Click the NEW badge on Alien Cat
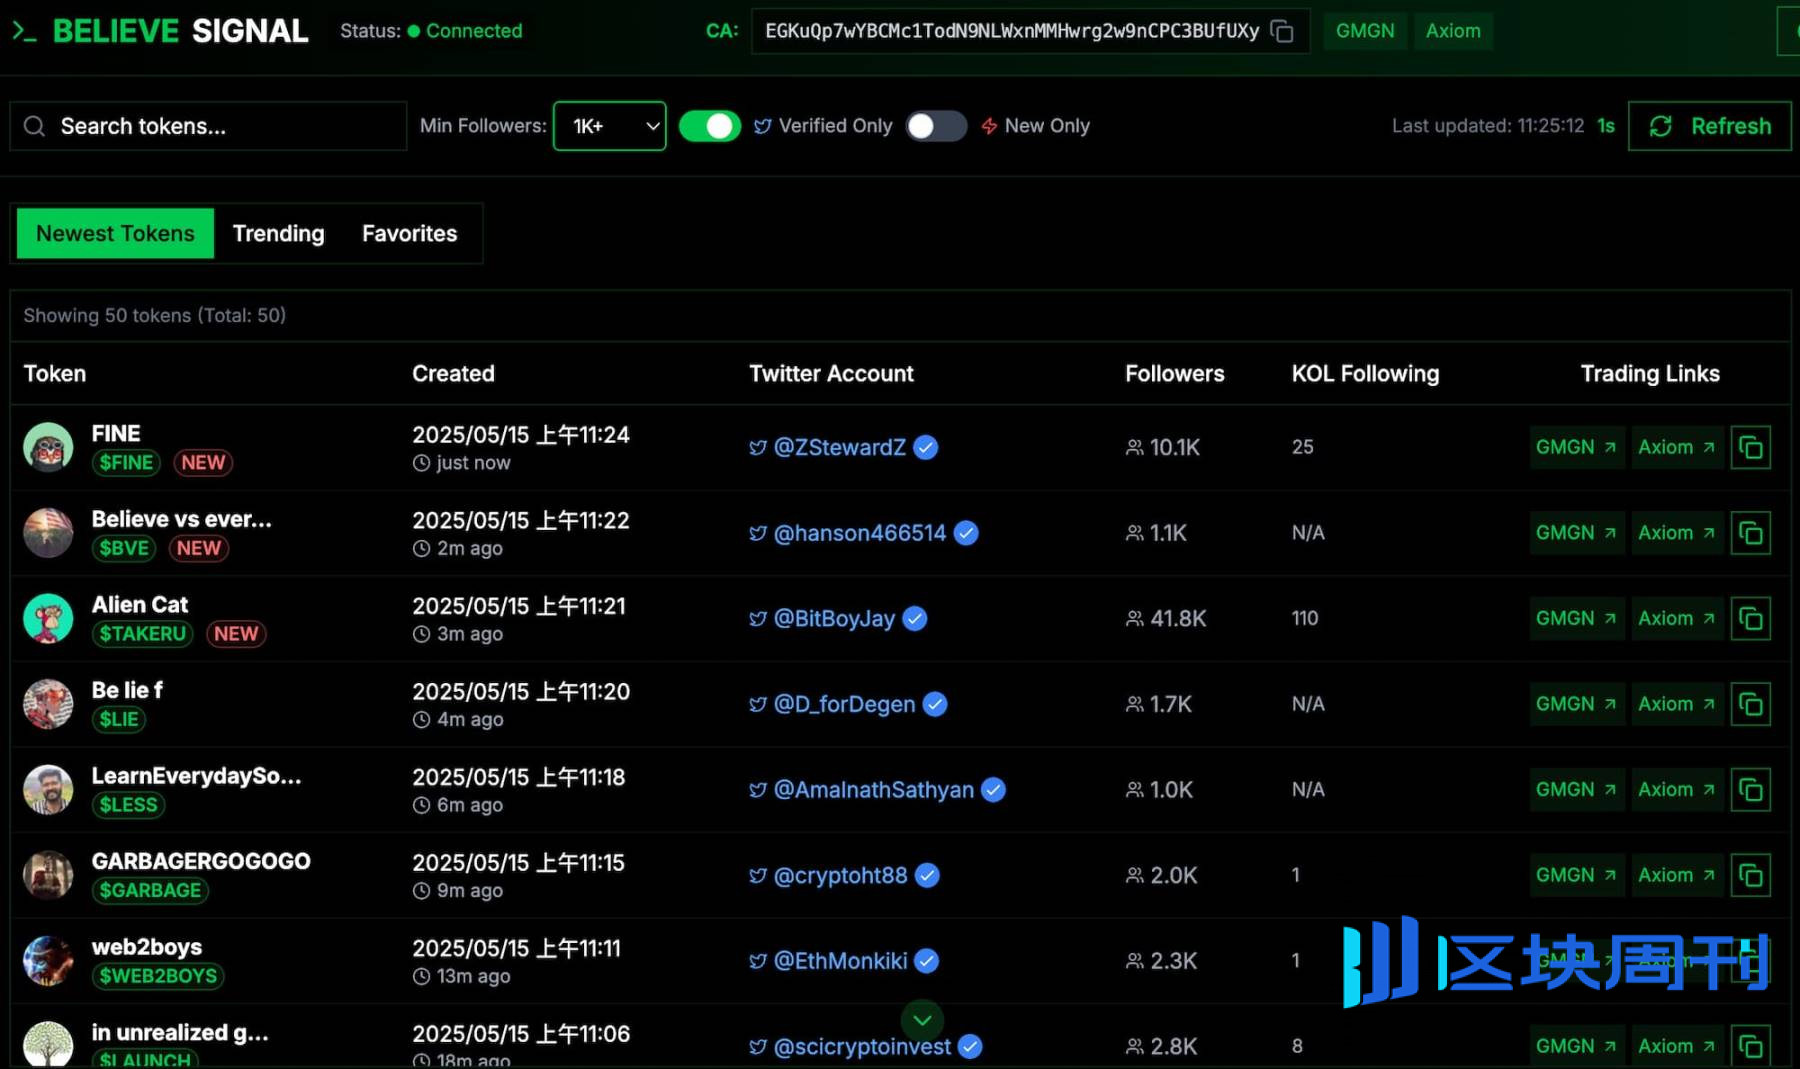This screenshot has width=1800, height=1069. [236, 634]
